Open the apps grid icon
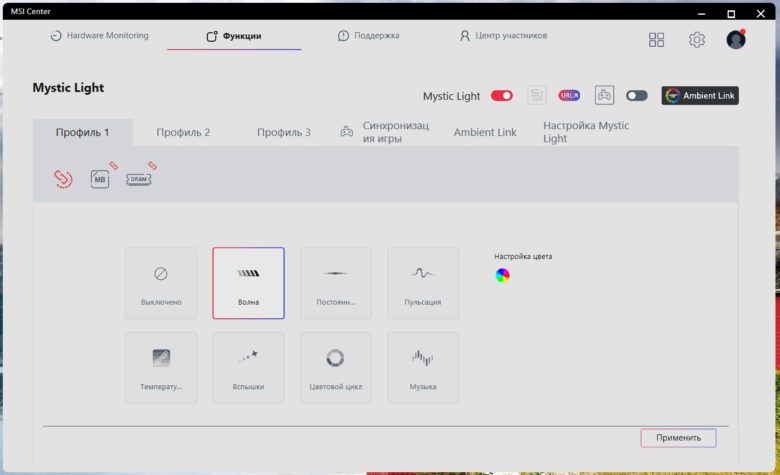The image size is (780, 475). pyautogui.click(x=656, y=39)
